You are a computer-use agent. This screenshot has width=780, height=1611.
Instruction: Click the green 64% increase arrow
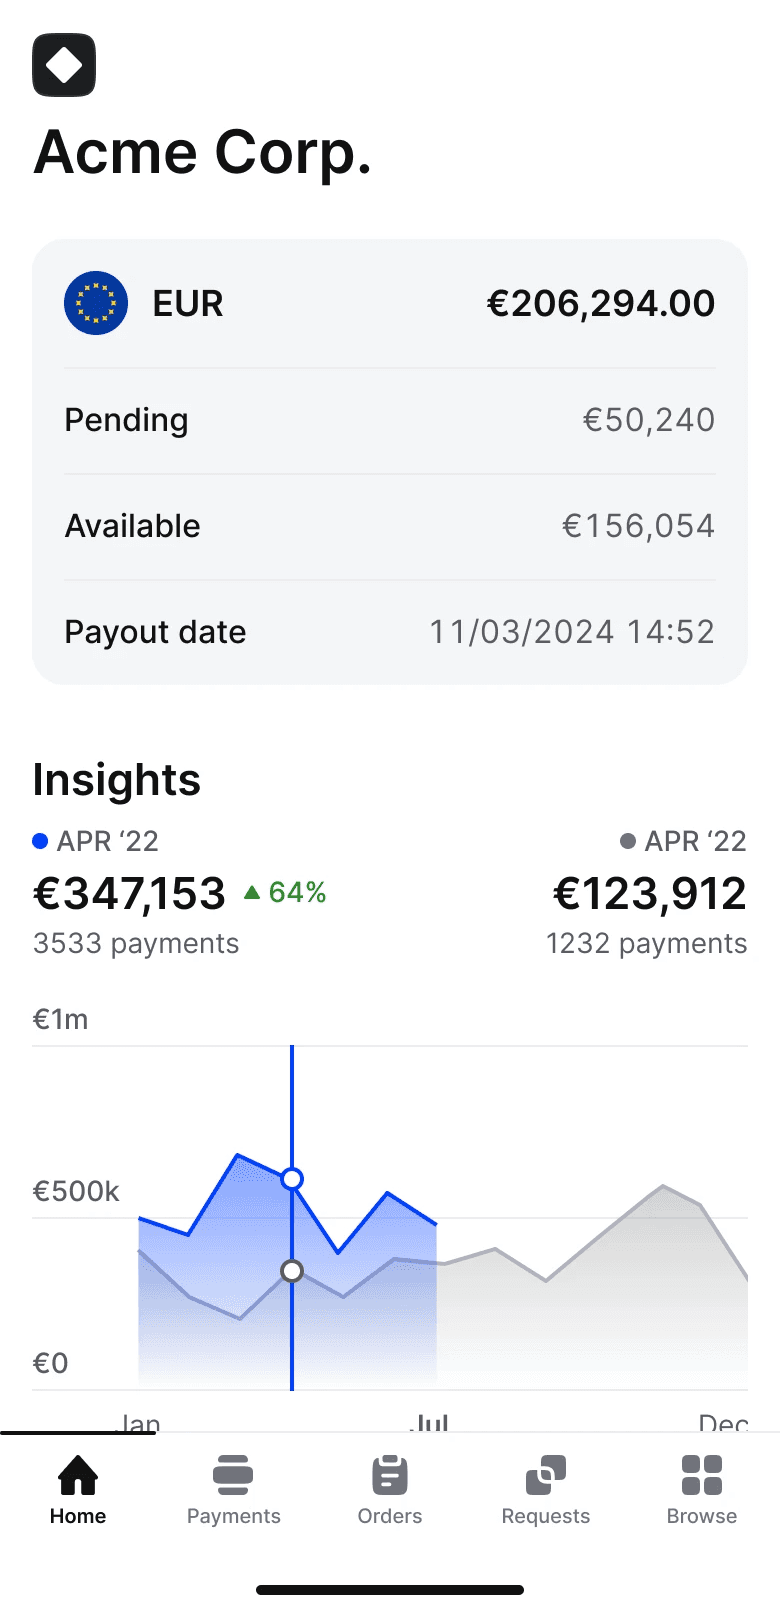[253, 892]
